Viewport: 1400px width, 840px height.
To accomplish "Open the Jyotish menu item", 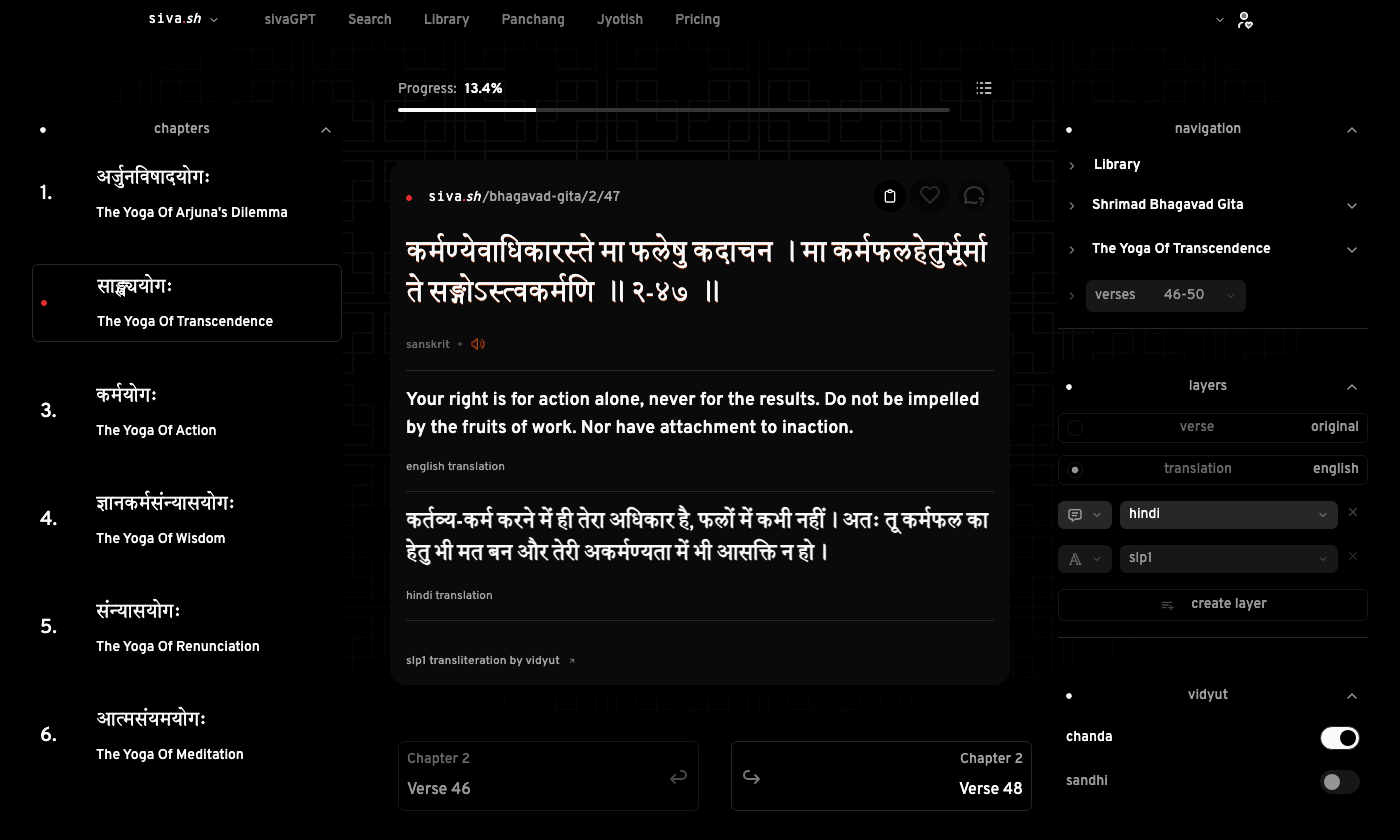I will pos(620,19).
